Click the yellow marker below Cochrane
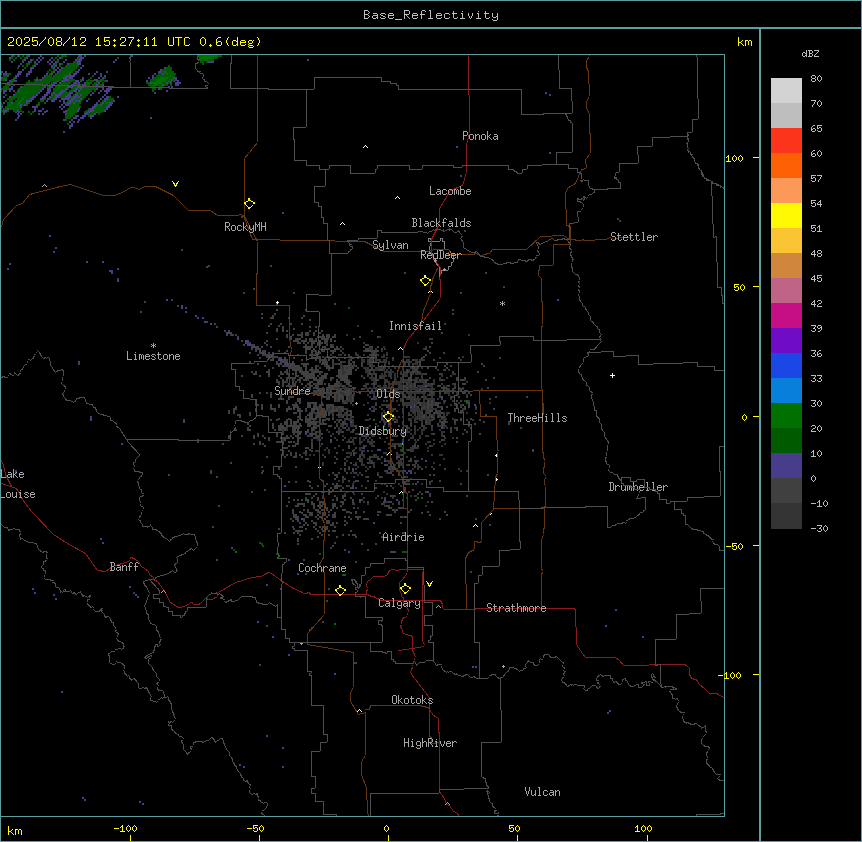862x842 pixels. click(340, 590)
